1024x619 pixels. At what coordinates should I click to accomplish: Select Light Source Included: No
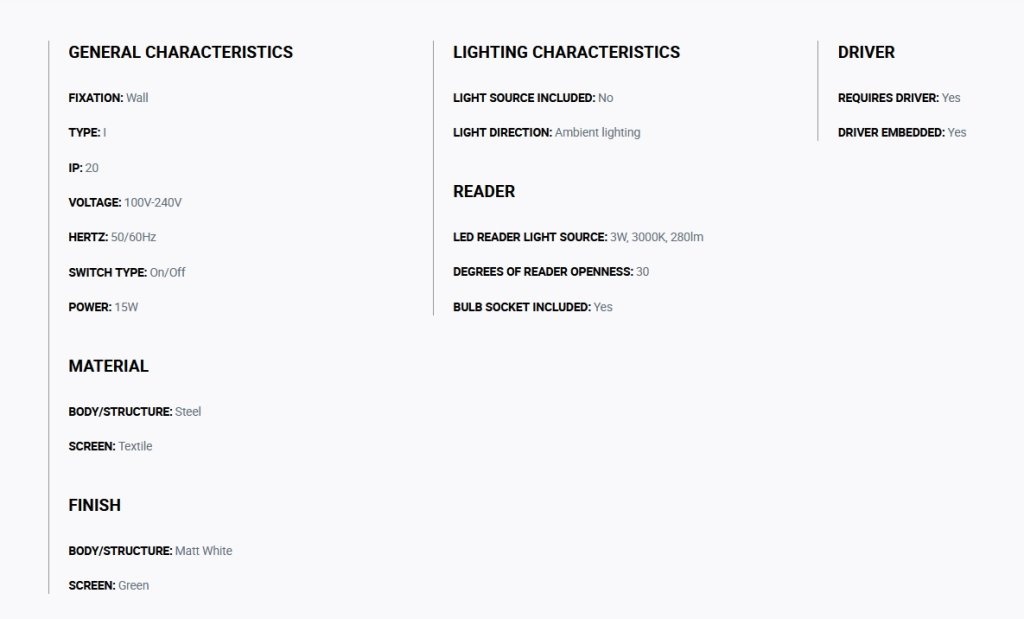click(x=533, y=98)
